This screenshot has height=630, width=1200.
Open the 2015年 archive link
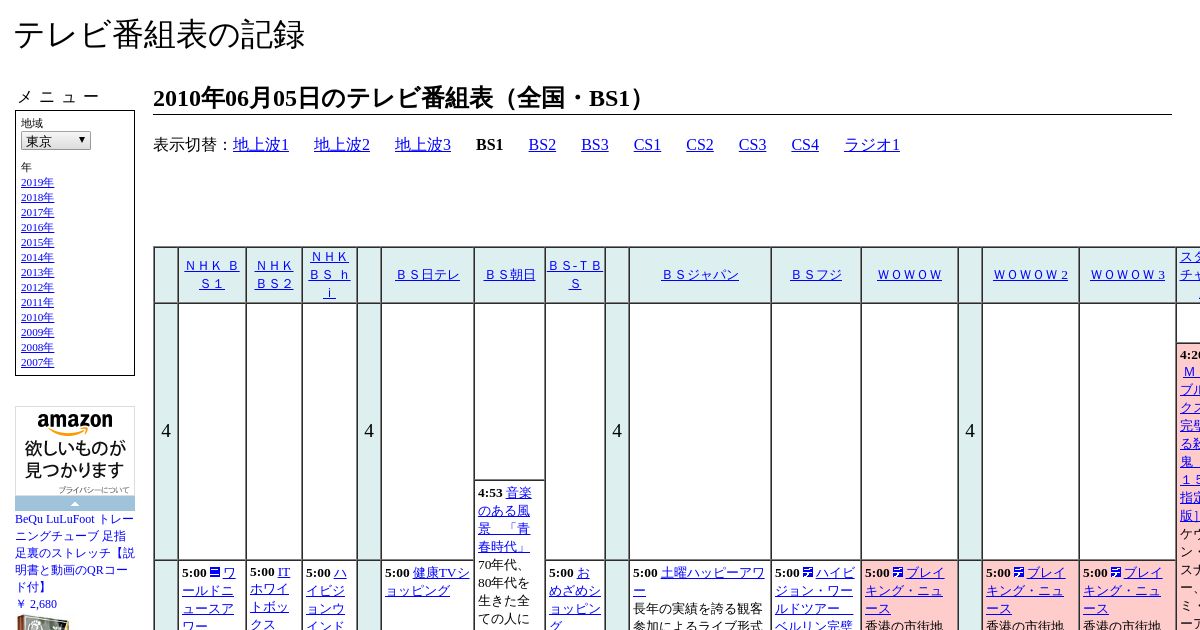37,243
